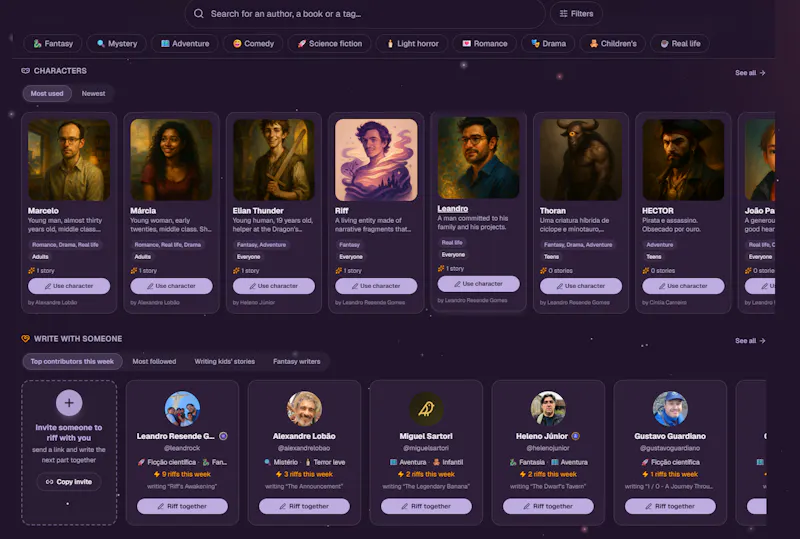
Task: Click the @leandrock handle
Action: tap(182, 448)
